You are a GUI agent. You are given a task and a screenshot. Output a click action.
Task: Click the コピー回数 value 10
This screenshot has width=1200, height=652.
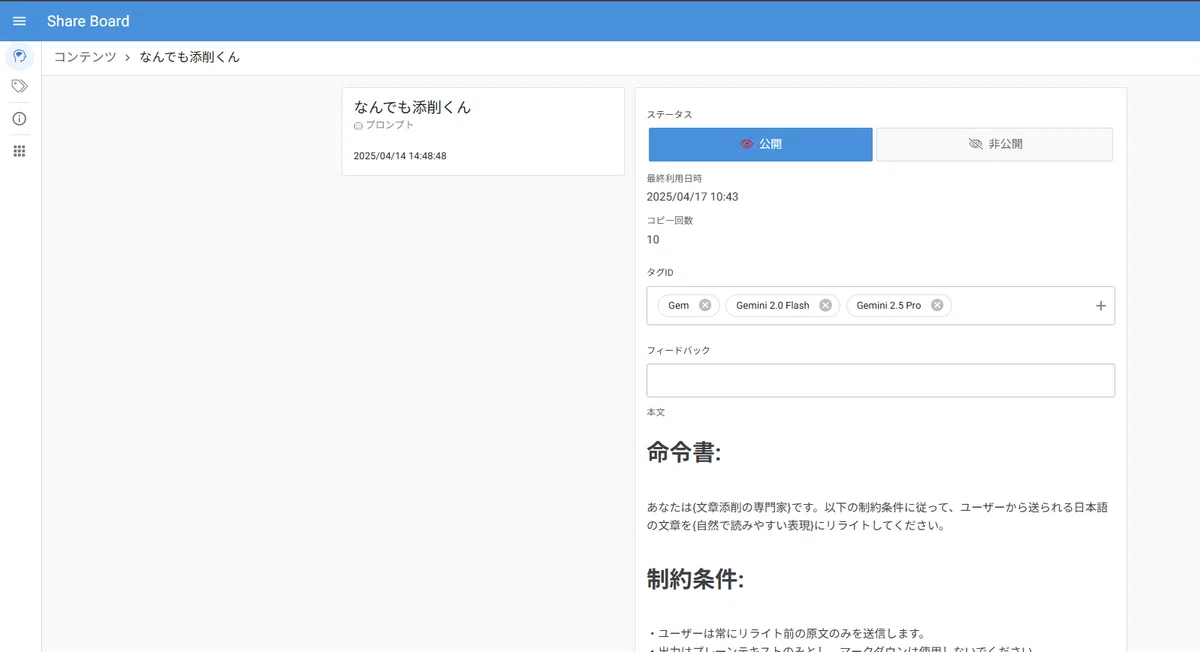tap(653, 240)
